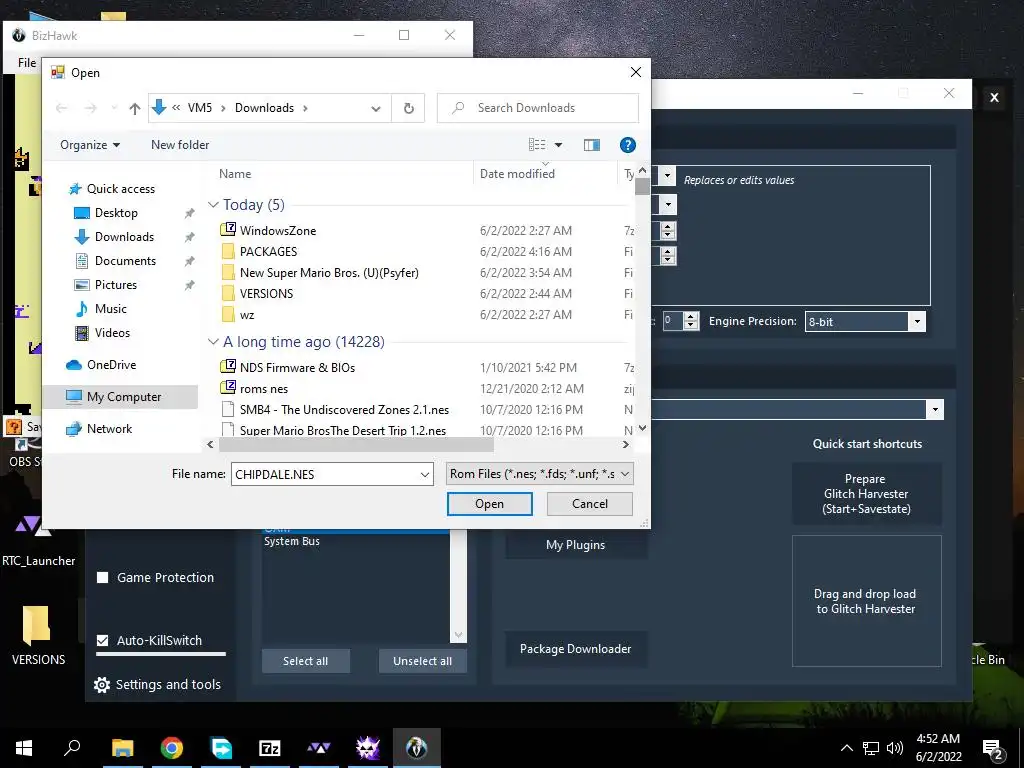
Task: Click the File name text field
Action: click(x=325, y=475)
